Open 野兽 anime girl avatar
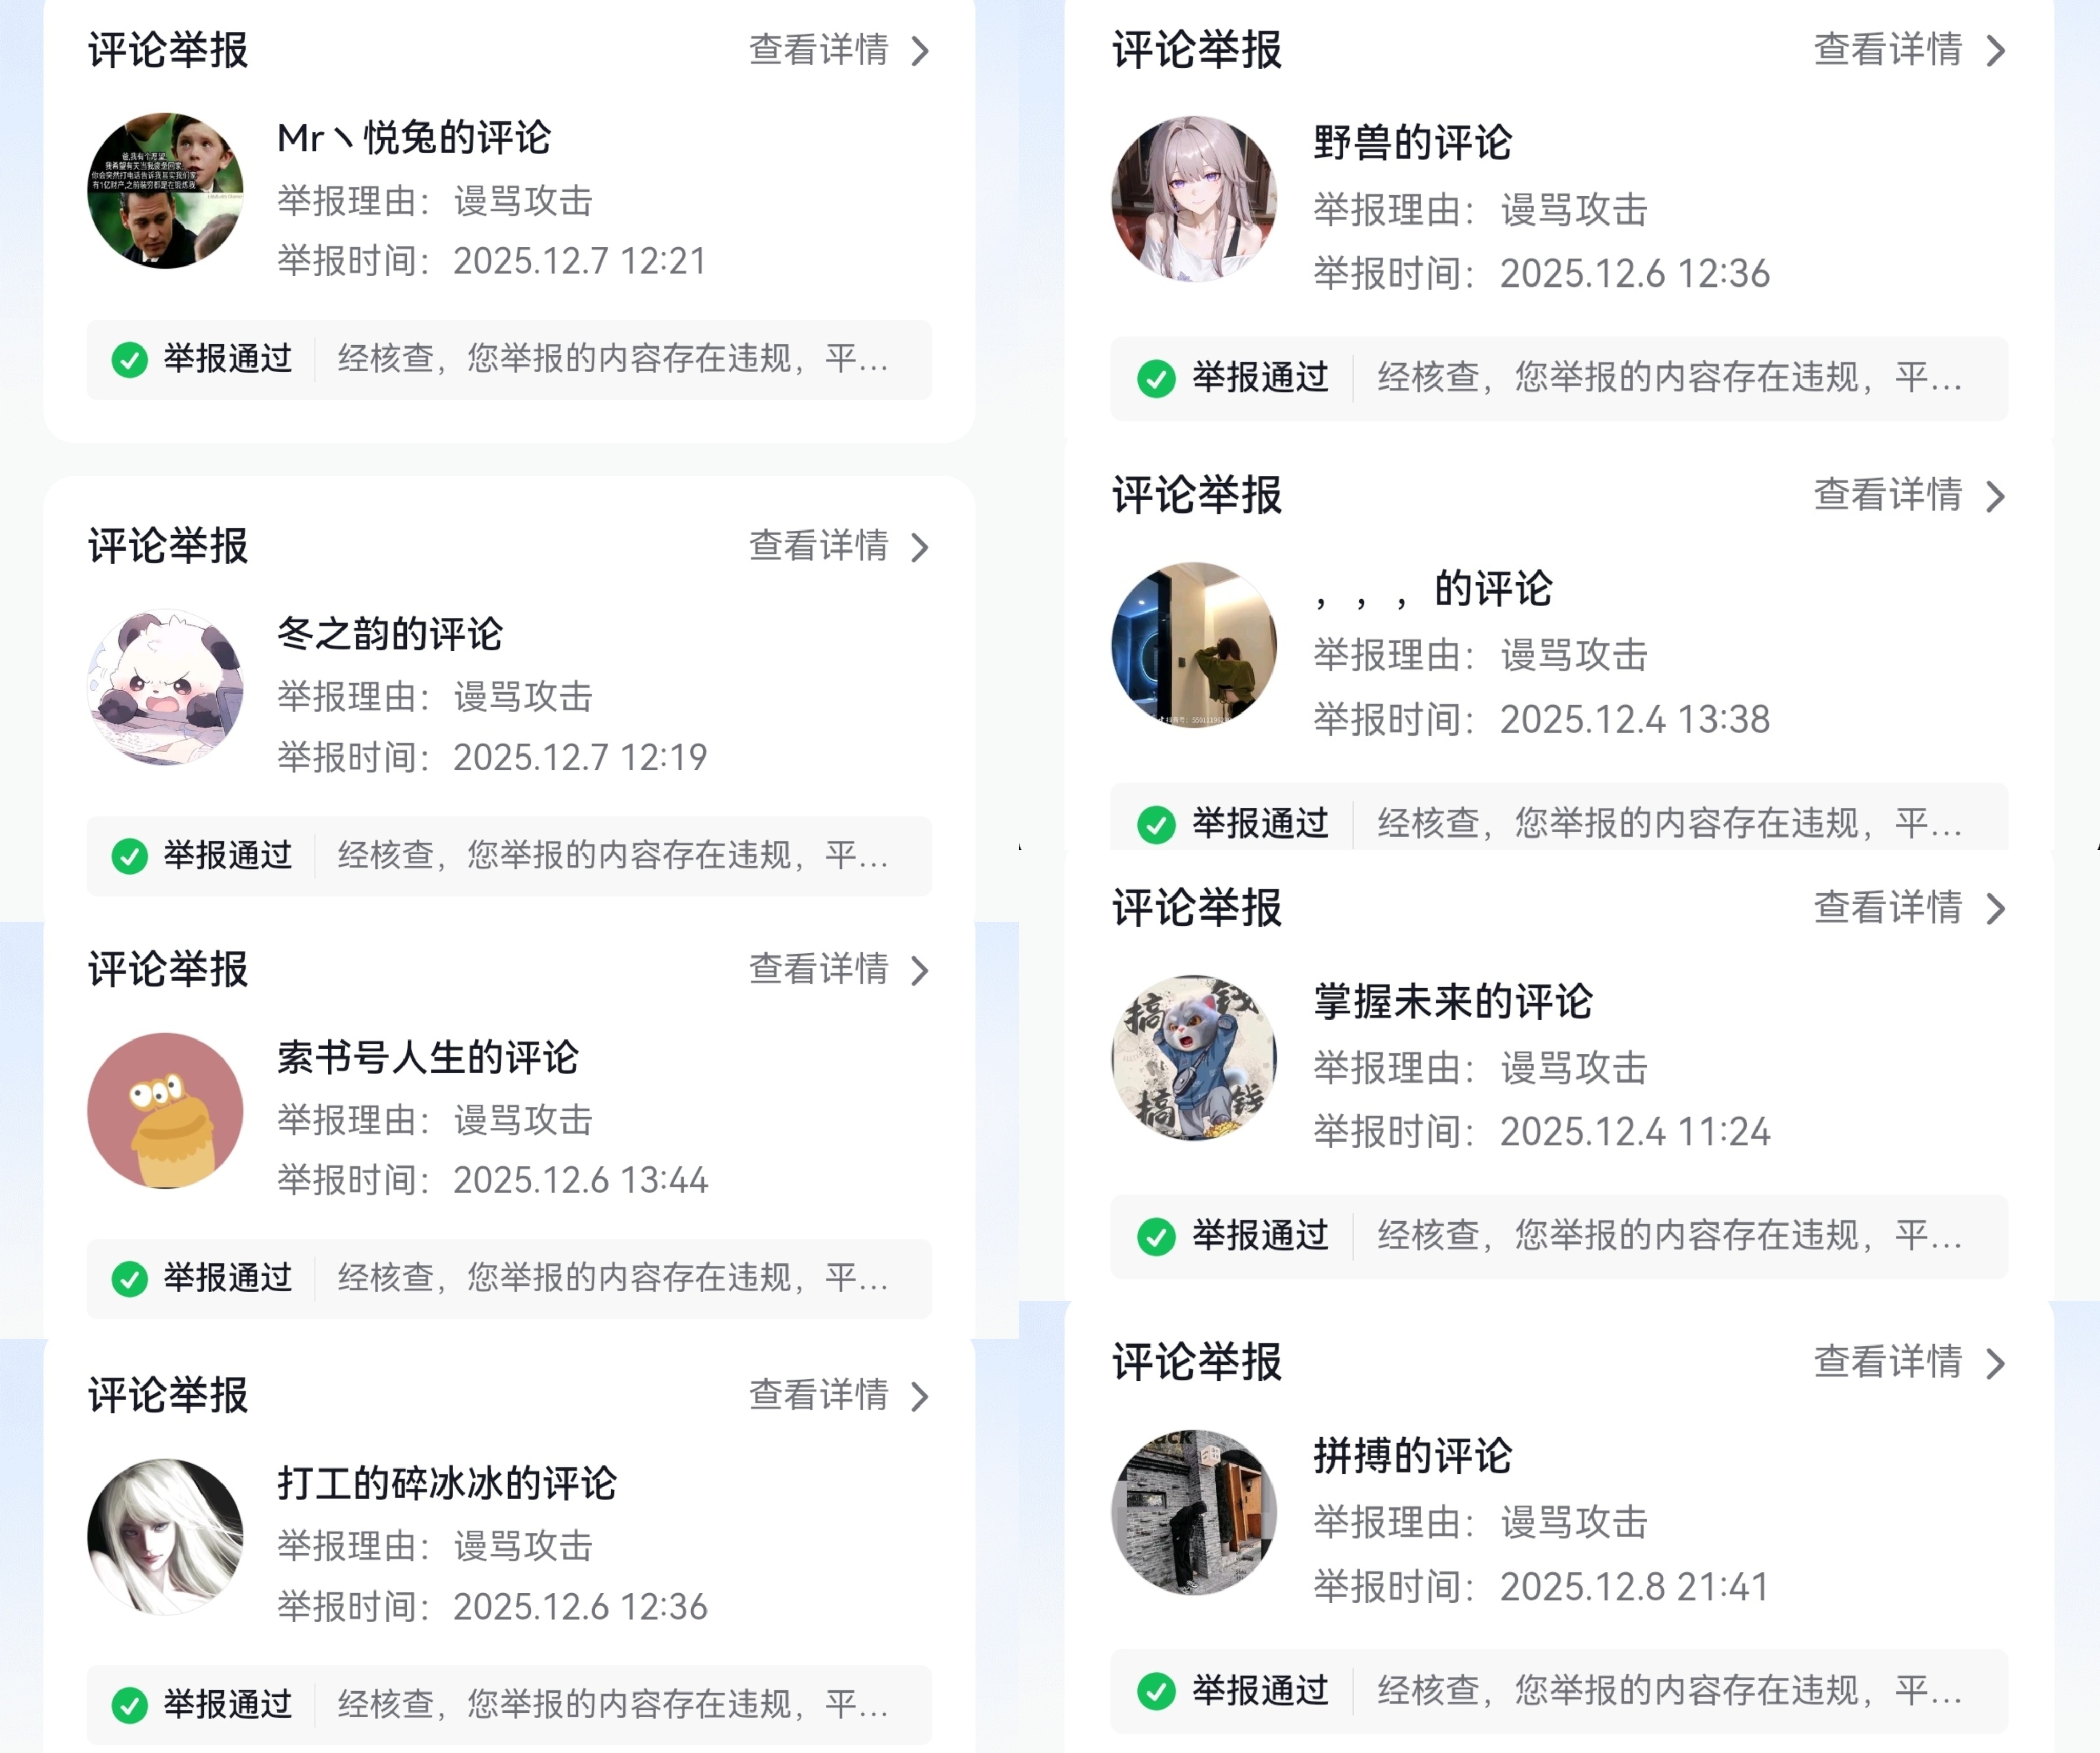The height and width of the screenshot is (1753, 2100). (x=1194, y=199)
